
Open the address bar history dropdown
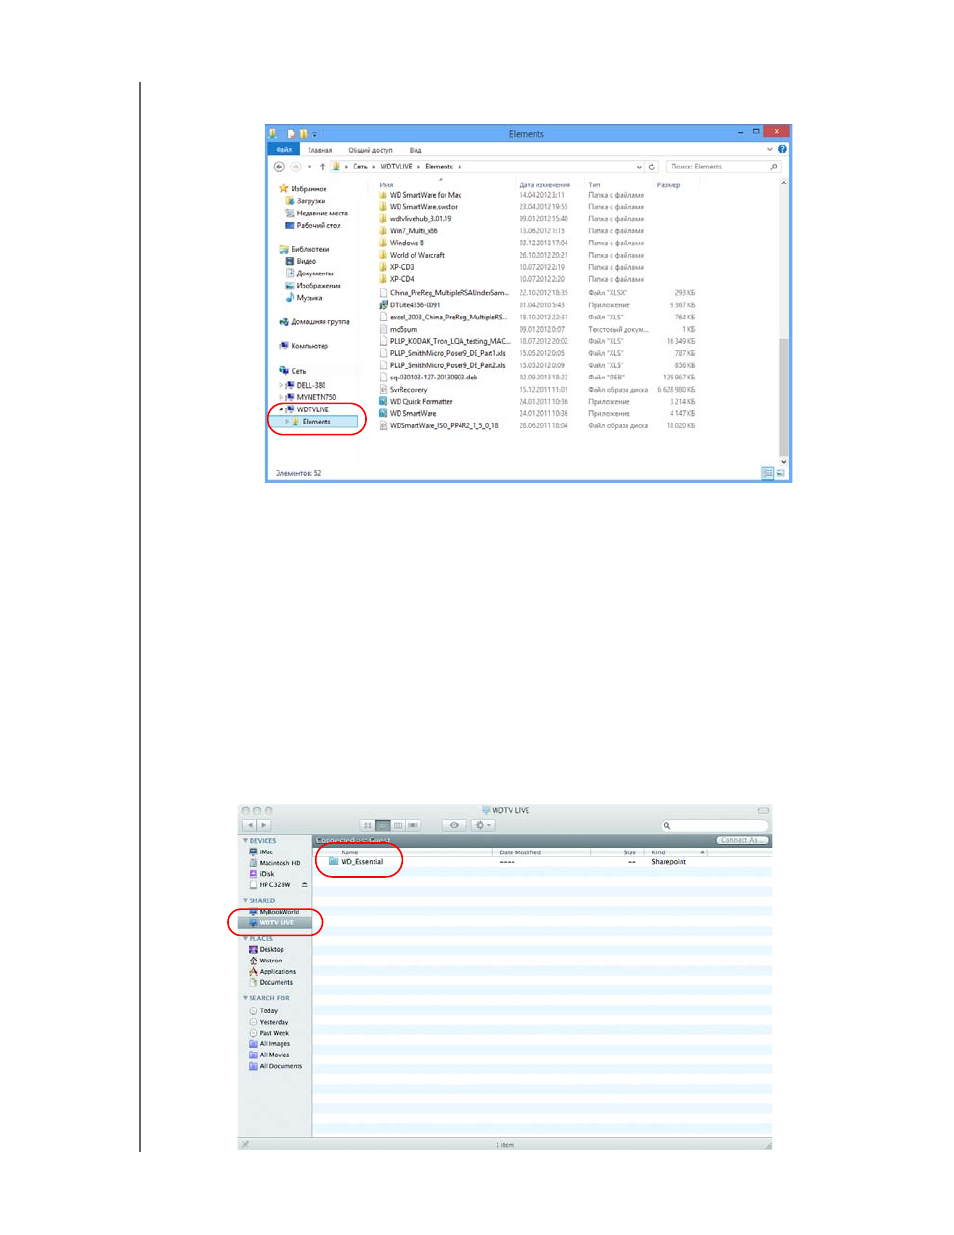coord(639,167)
